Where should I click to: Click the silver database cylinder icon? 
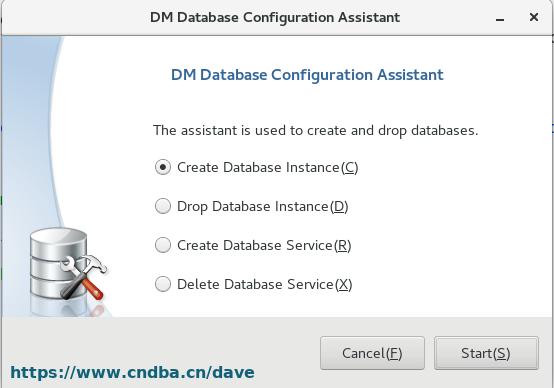point(58,263)
